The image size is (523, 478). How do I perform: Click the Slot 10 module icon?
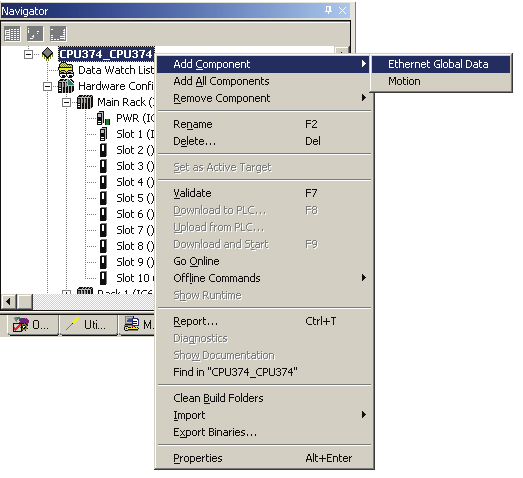103,278
